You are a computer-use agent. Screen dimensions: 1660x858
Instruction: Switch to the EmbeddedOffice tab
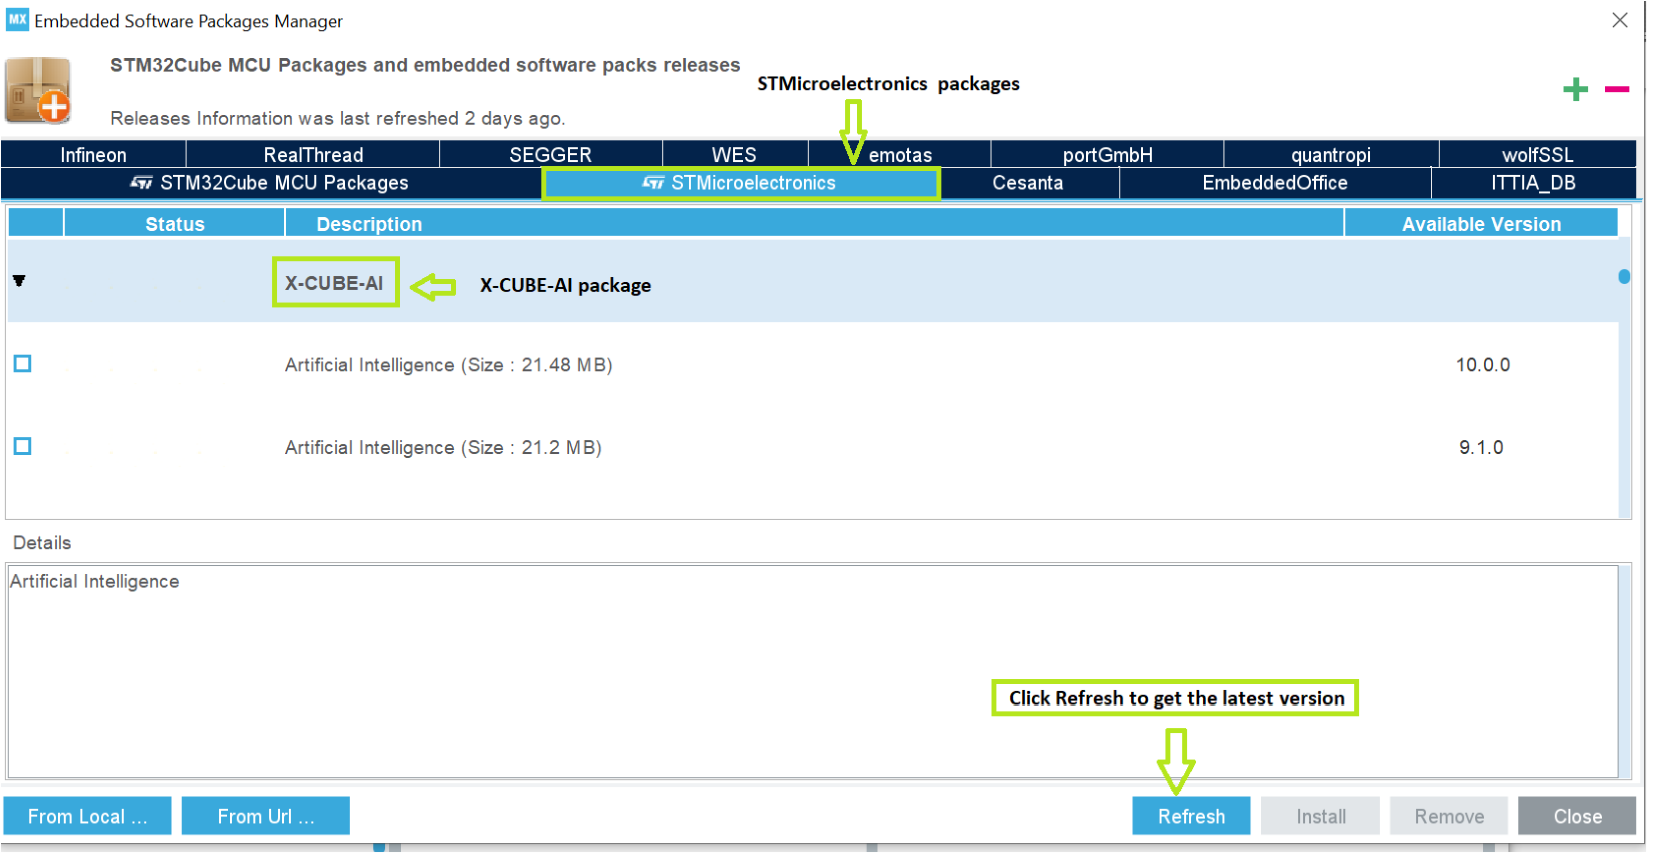[1275, 183]
